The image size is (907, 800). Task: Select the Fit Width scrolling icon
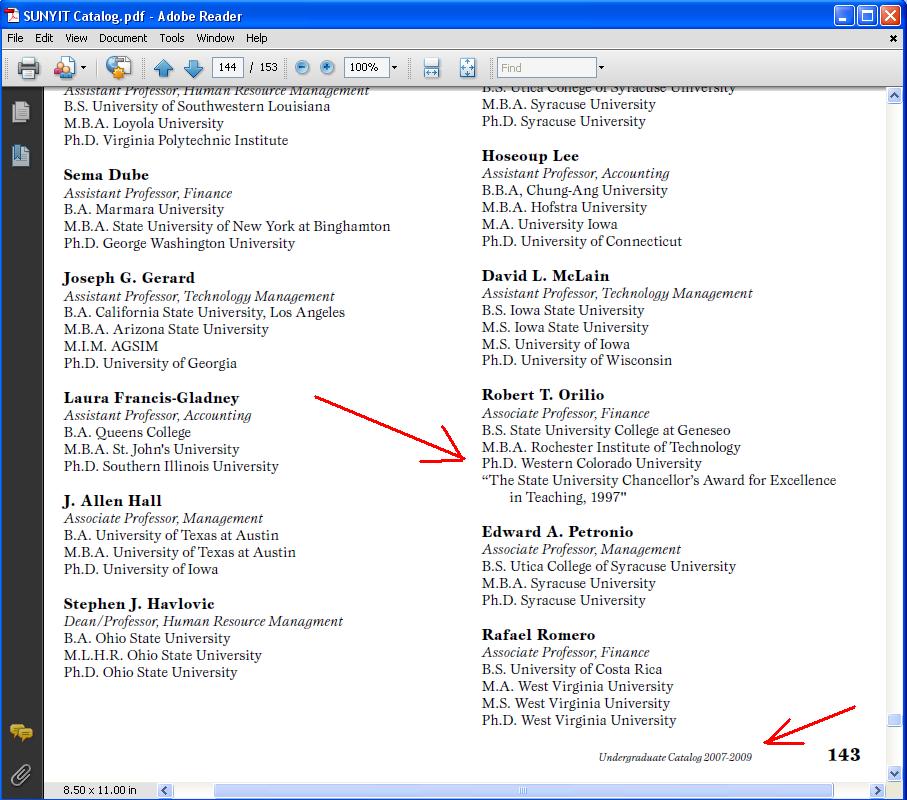pos(431,68)
